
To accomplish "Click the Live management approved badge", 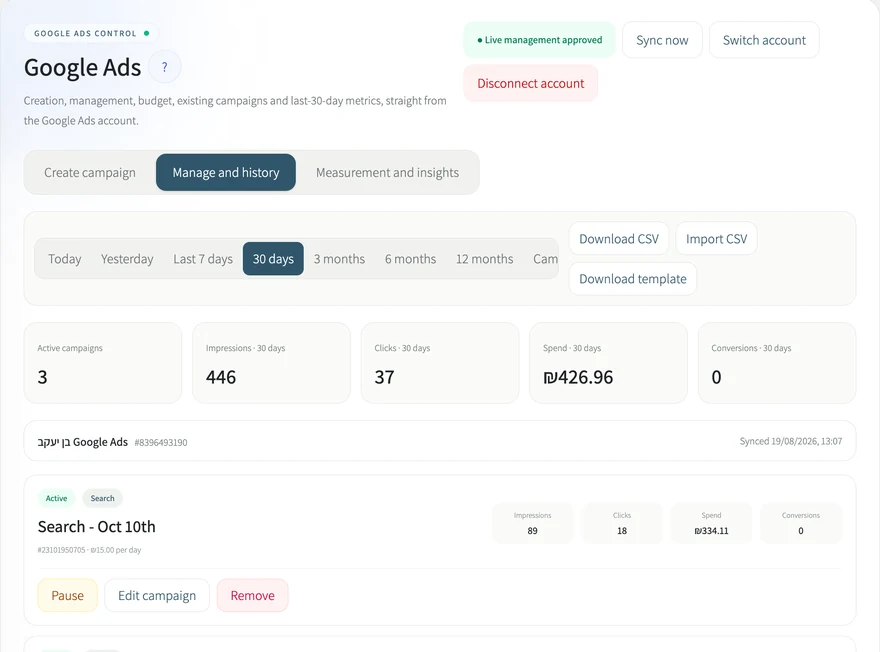I will (x=539, y=40).
